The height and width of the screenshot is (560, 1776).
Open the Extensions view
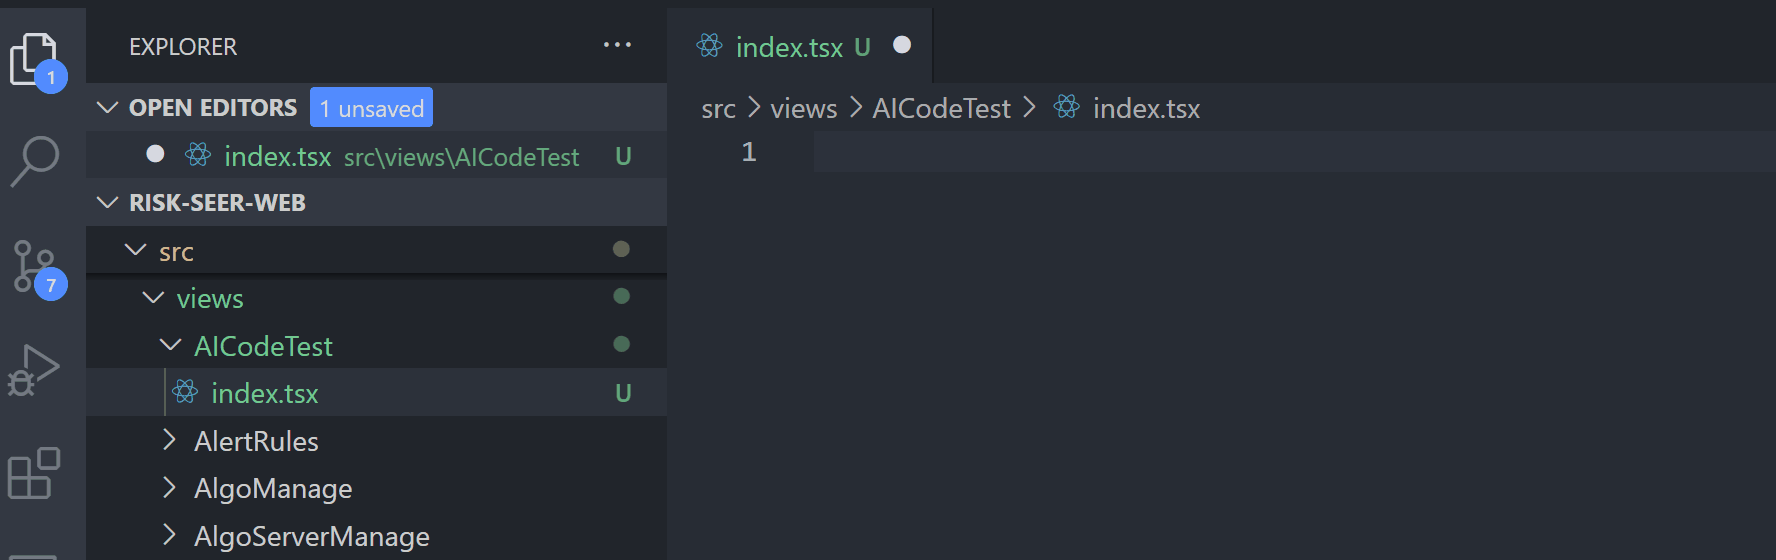click(34, 473)
